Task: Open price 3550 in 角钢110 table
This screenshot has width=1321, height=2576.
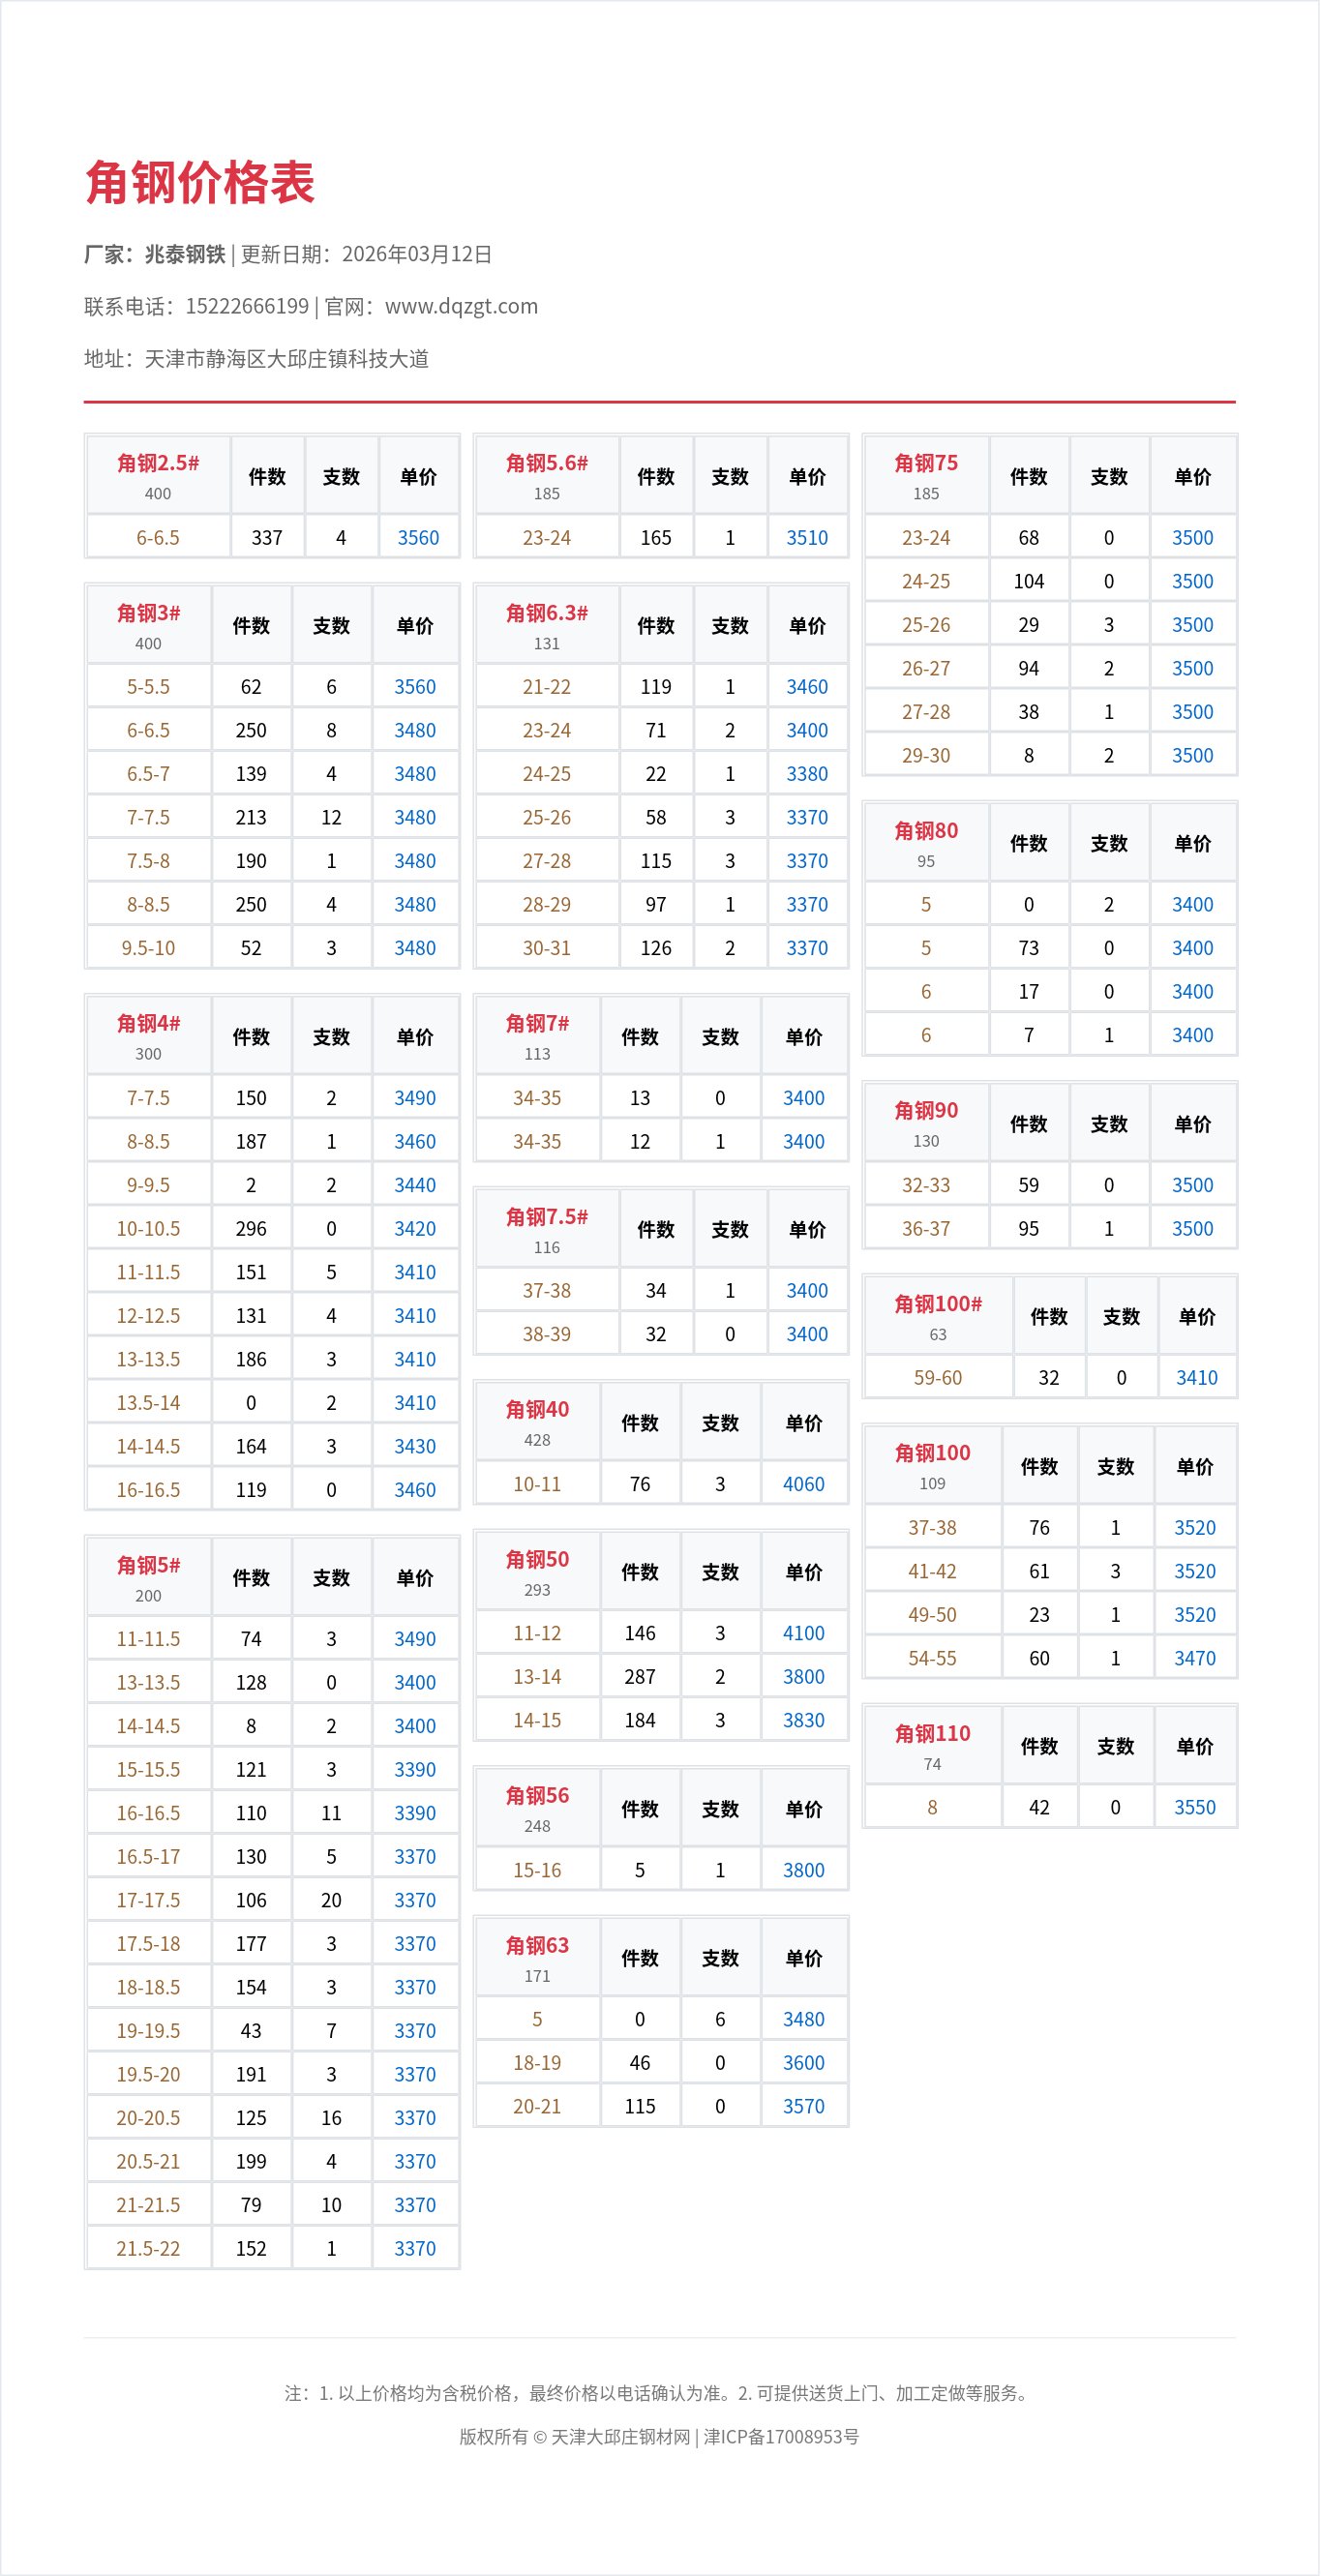Action: (1195, 1808)
